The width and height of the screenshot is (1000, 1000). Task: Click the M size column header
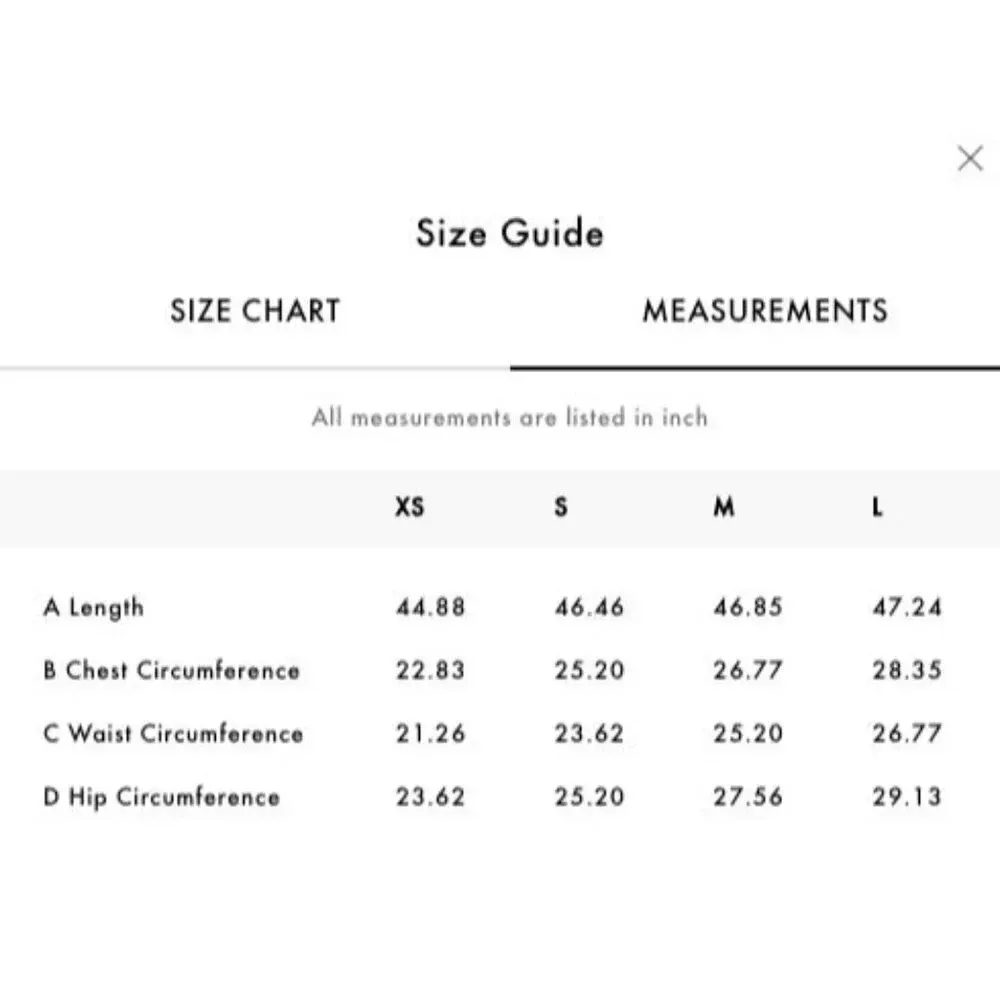tap(724, 508)
